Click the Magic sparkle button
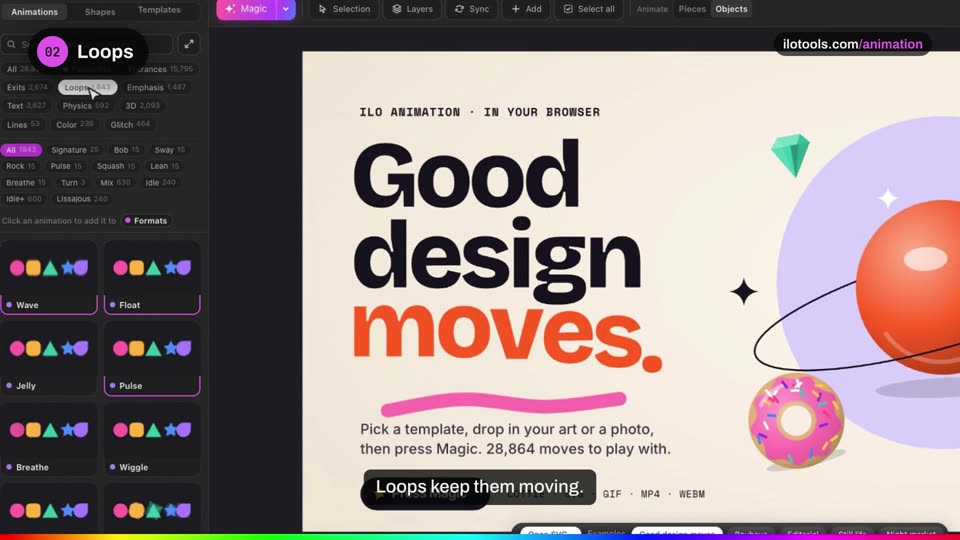Image resolution: width=960 pixels, height=540 pixels. coord(246,9)
